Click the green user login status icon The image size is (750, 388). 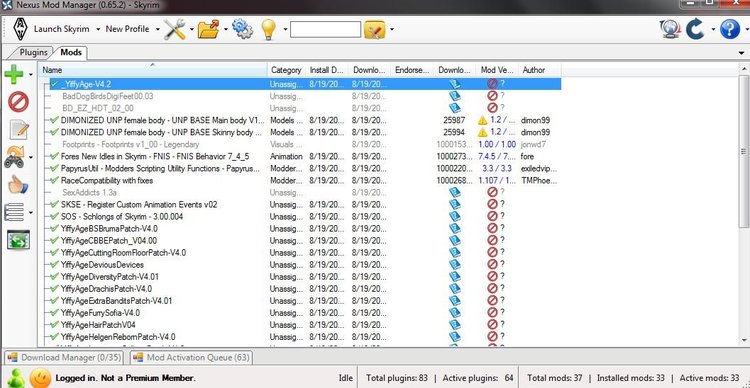click(x=16, y=377)
